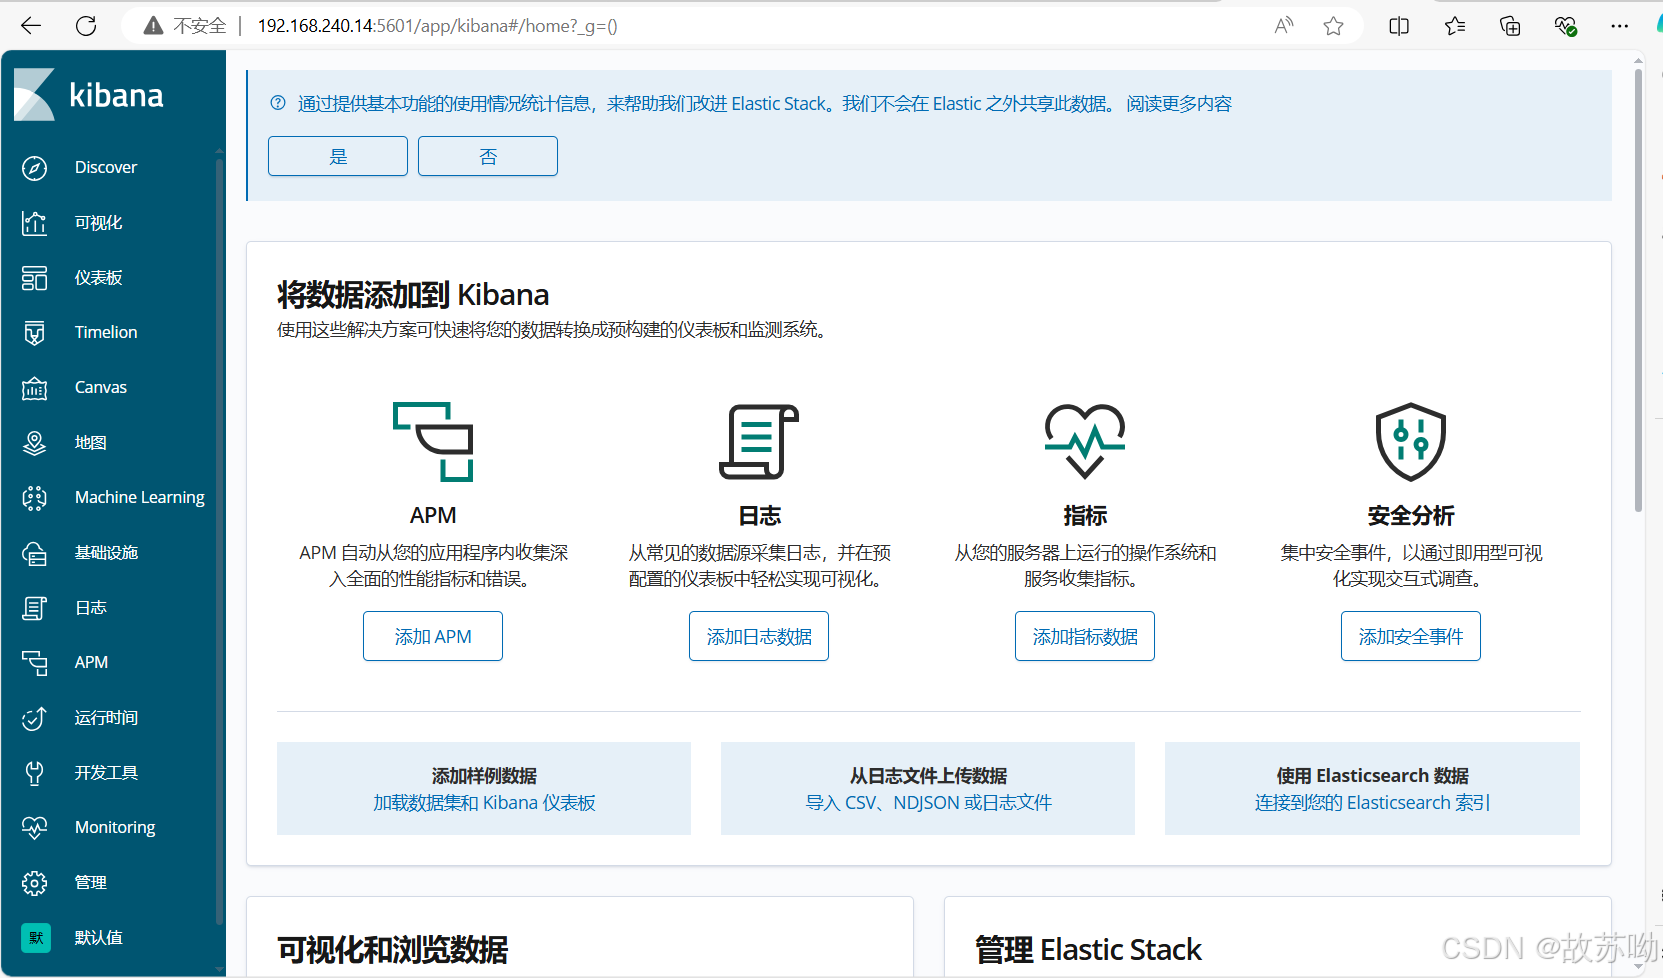Open the 运行时间 uptime icon
This screenshot has width=1663, height=978.
tap(35, 718)
